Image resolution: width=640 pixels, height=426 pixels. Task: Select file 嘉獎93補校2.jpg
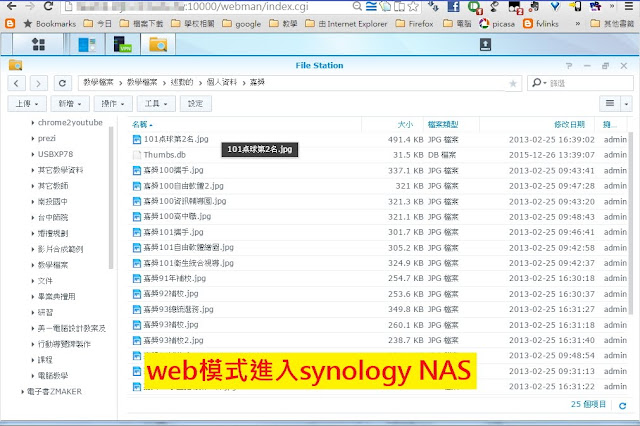tap(379, 341)
